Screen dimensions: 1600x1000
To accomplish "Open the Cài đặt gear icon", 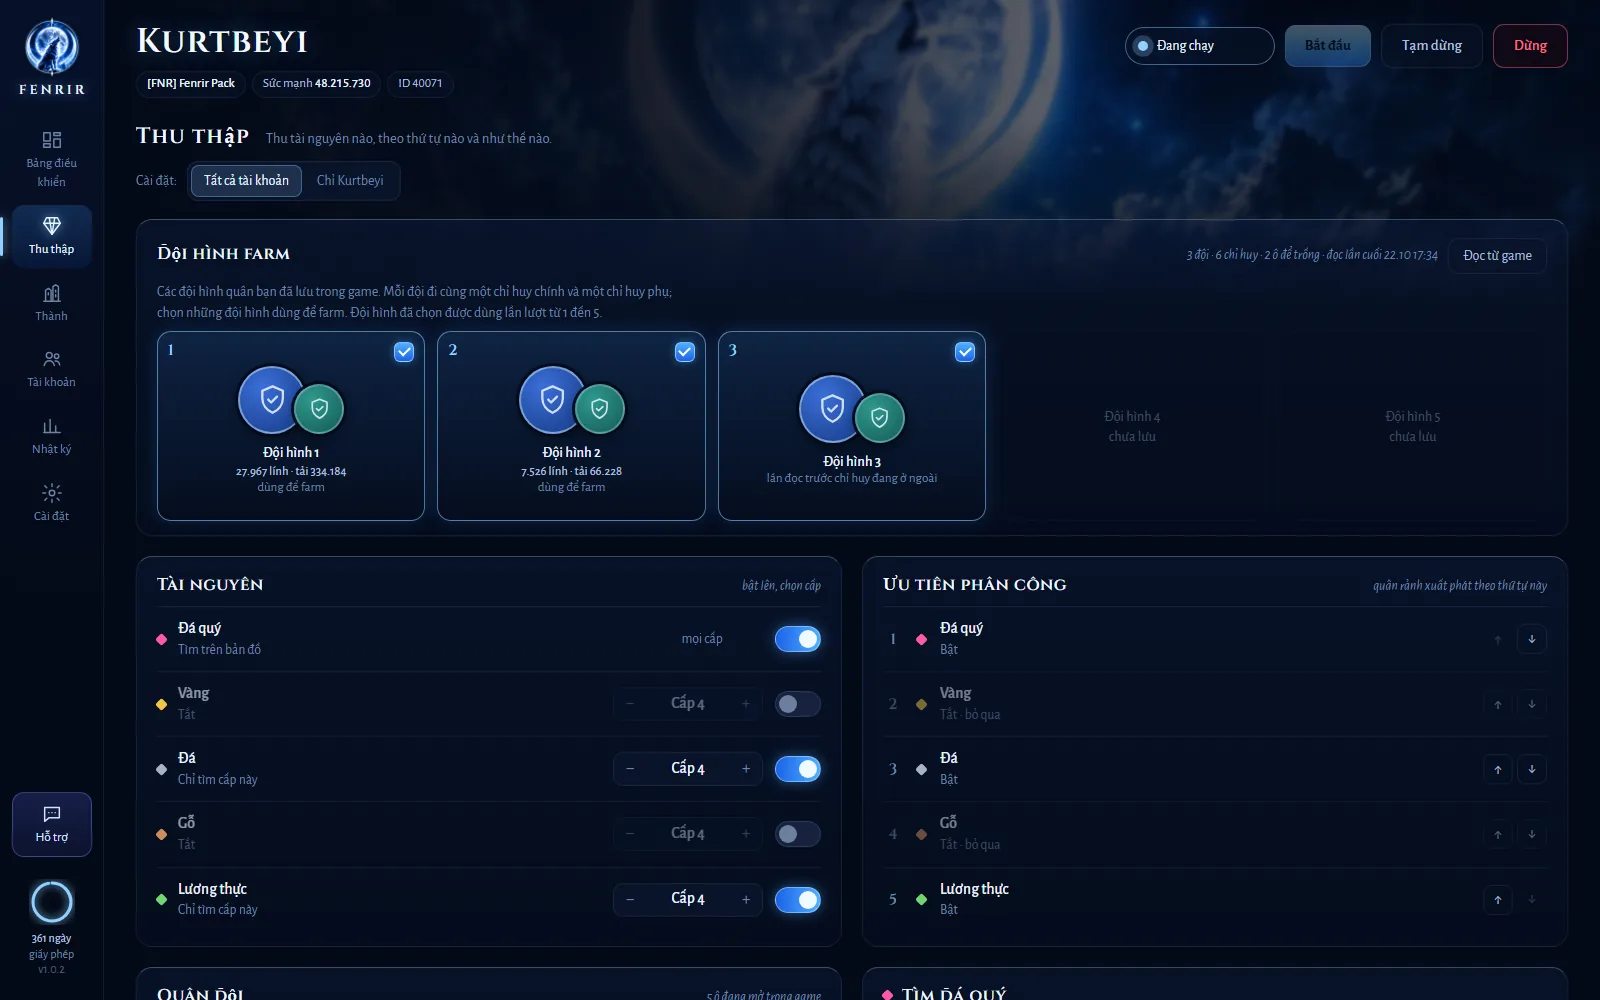I will [x=52, y=493].
